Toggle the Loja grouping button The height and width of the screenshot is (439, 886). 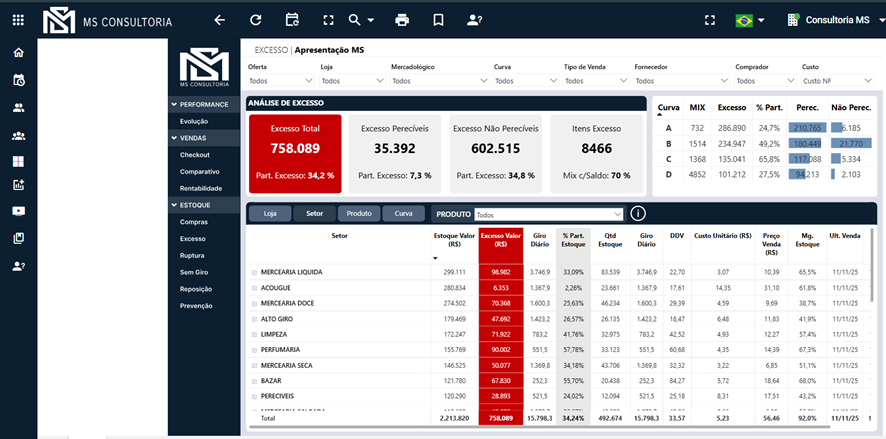pyautogui.click(x=269, y=213)
